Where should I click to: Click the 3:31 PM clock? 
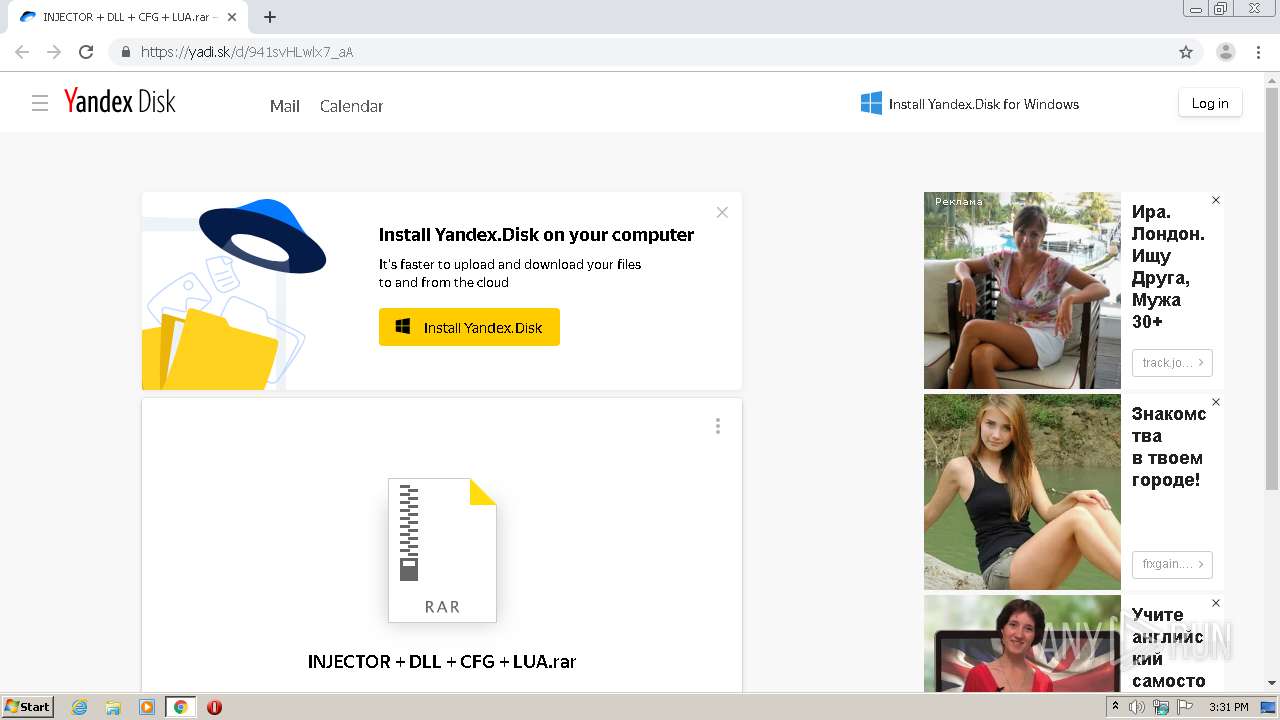(x=1229, y=707)
